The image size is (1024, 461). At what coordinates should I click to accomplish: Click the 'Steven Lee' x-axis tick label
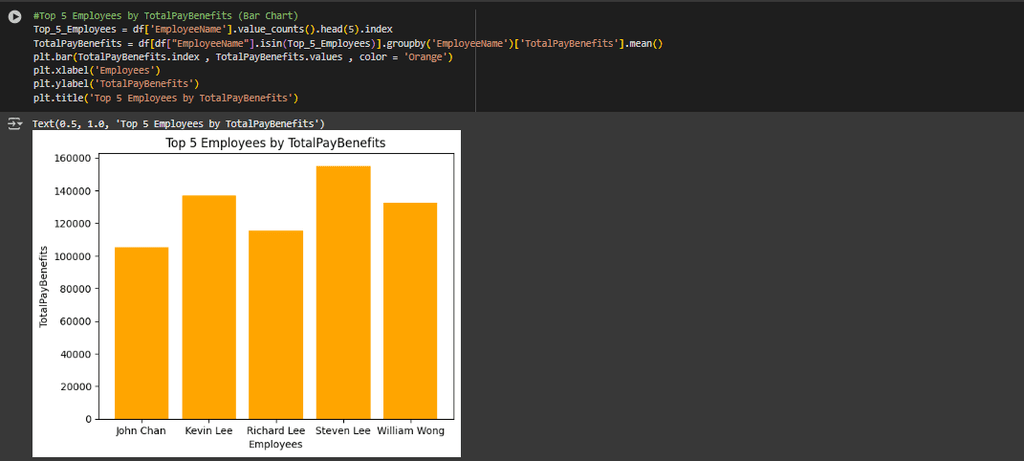343,431
